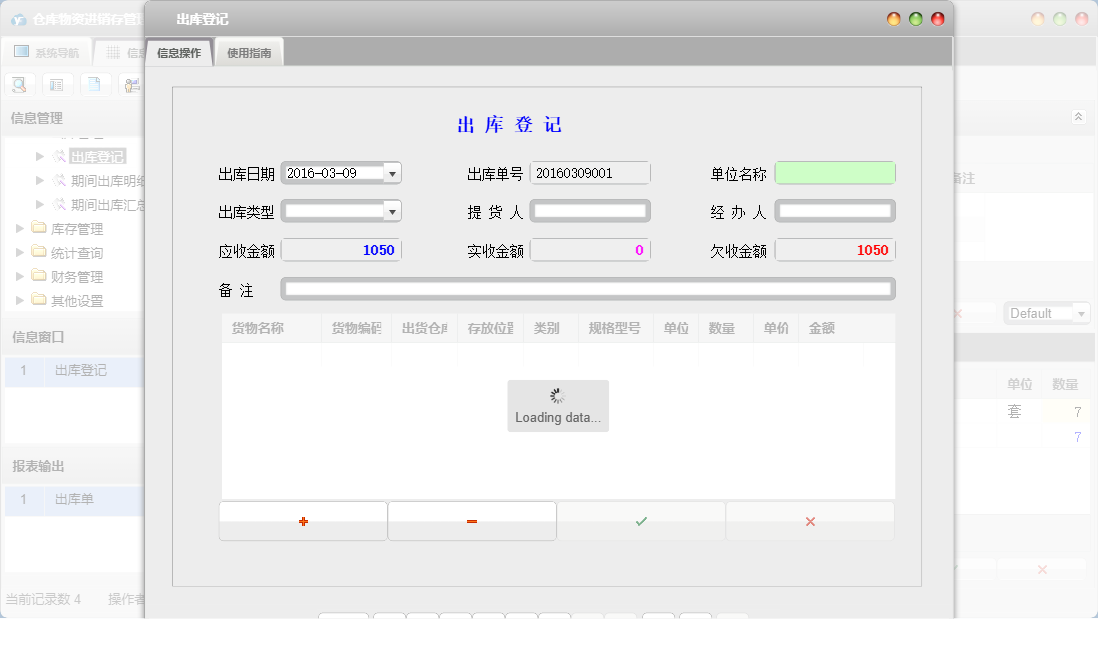Click the red X icon to cancel the entry
Screen dimensions: 1098x655
coord(809,520)
